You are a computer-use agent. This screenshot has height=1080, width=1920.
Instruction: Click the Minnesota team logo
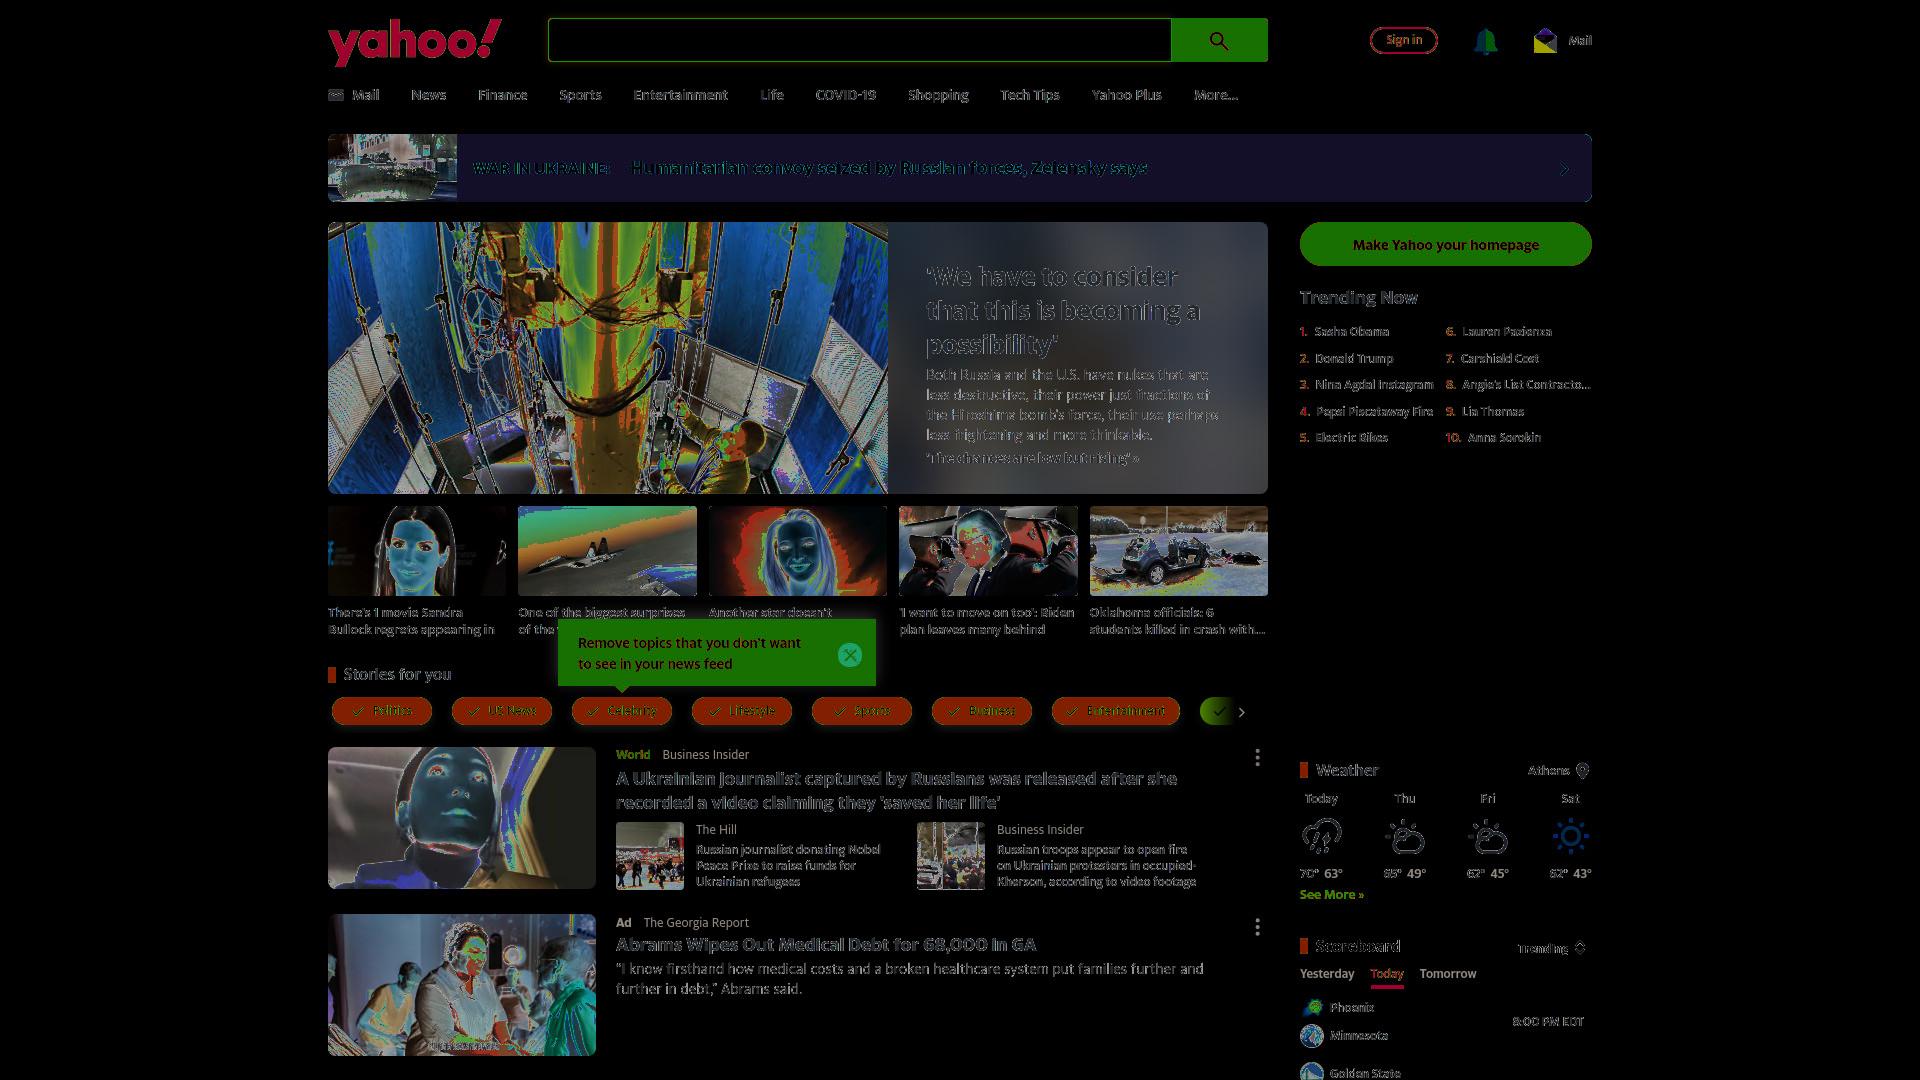pos(1312,1036)
